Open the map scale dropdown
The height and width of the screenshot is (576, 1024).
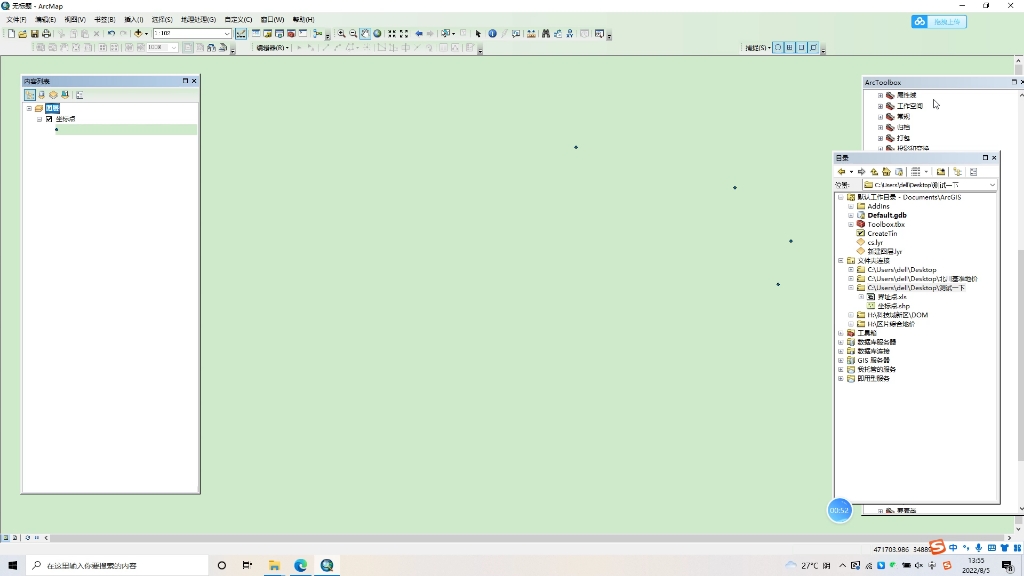coord(227,33)
